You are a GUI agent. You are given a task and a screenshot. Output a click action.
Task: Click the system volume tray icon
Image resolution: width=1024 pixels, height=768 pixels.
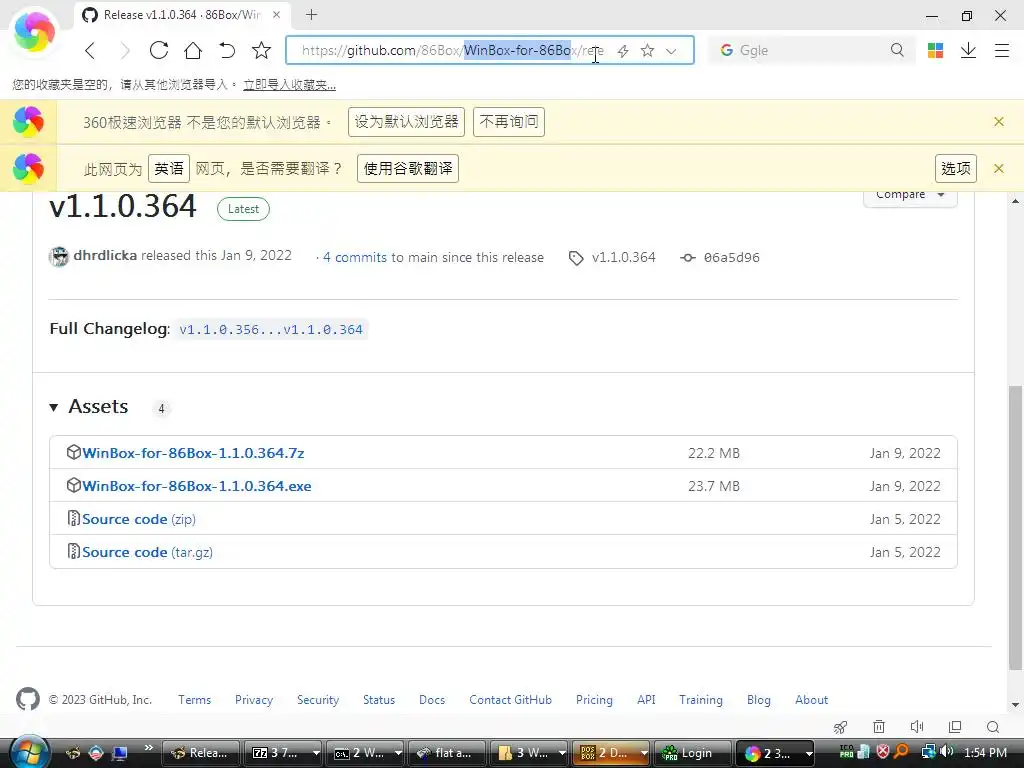[x=947, y=752]
